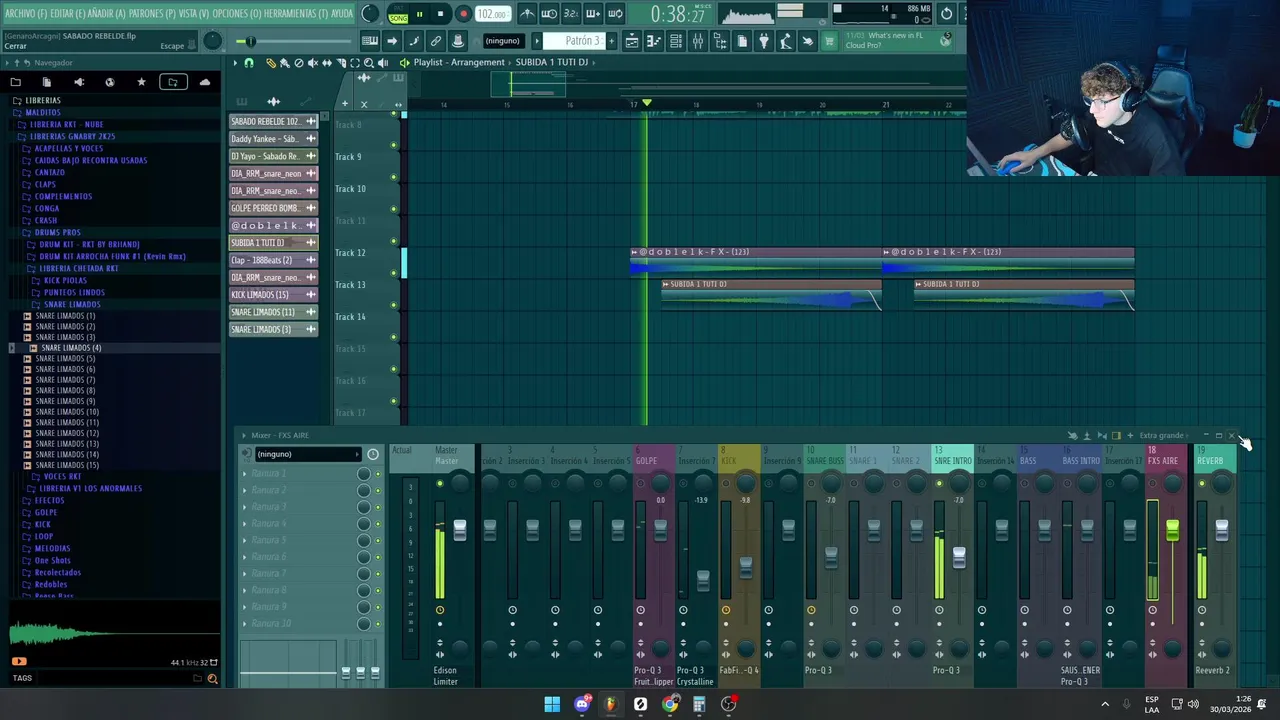The width and height of the screenshot is (1280, 720).
Task: Mute the SNRE INTRO mixer track
Action: coord(938,484)
